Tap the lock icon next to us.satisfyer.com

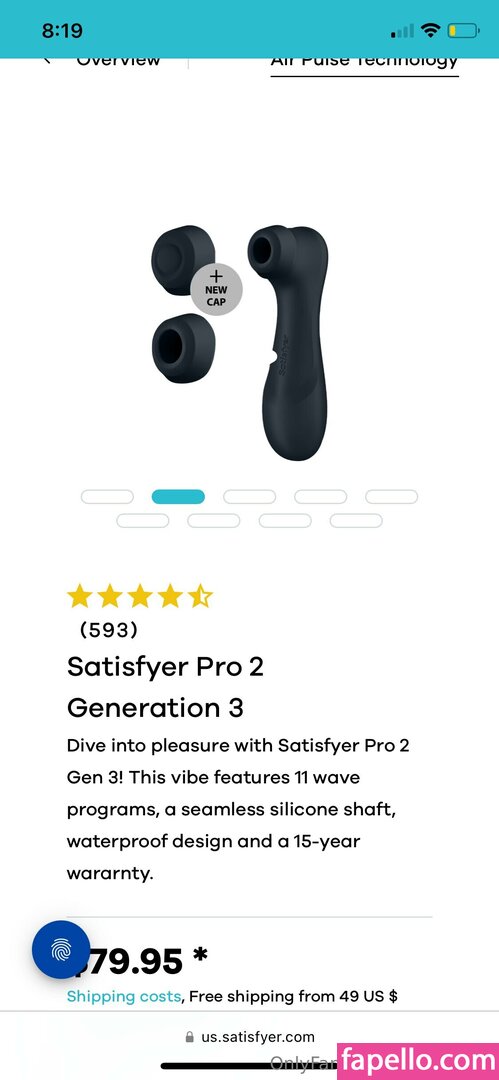tap(190, 1037)
